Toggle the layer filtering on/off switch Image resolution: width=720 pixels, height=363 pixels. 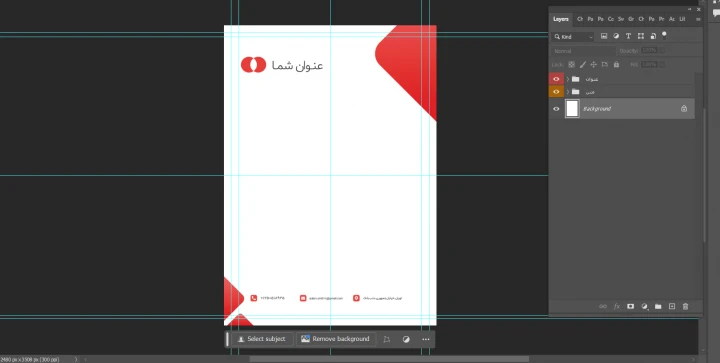(x=664, y=35)
